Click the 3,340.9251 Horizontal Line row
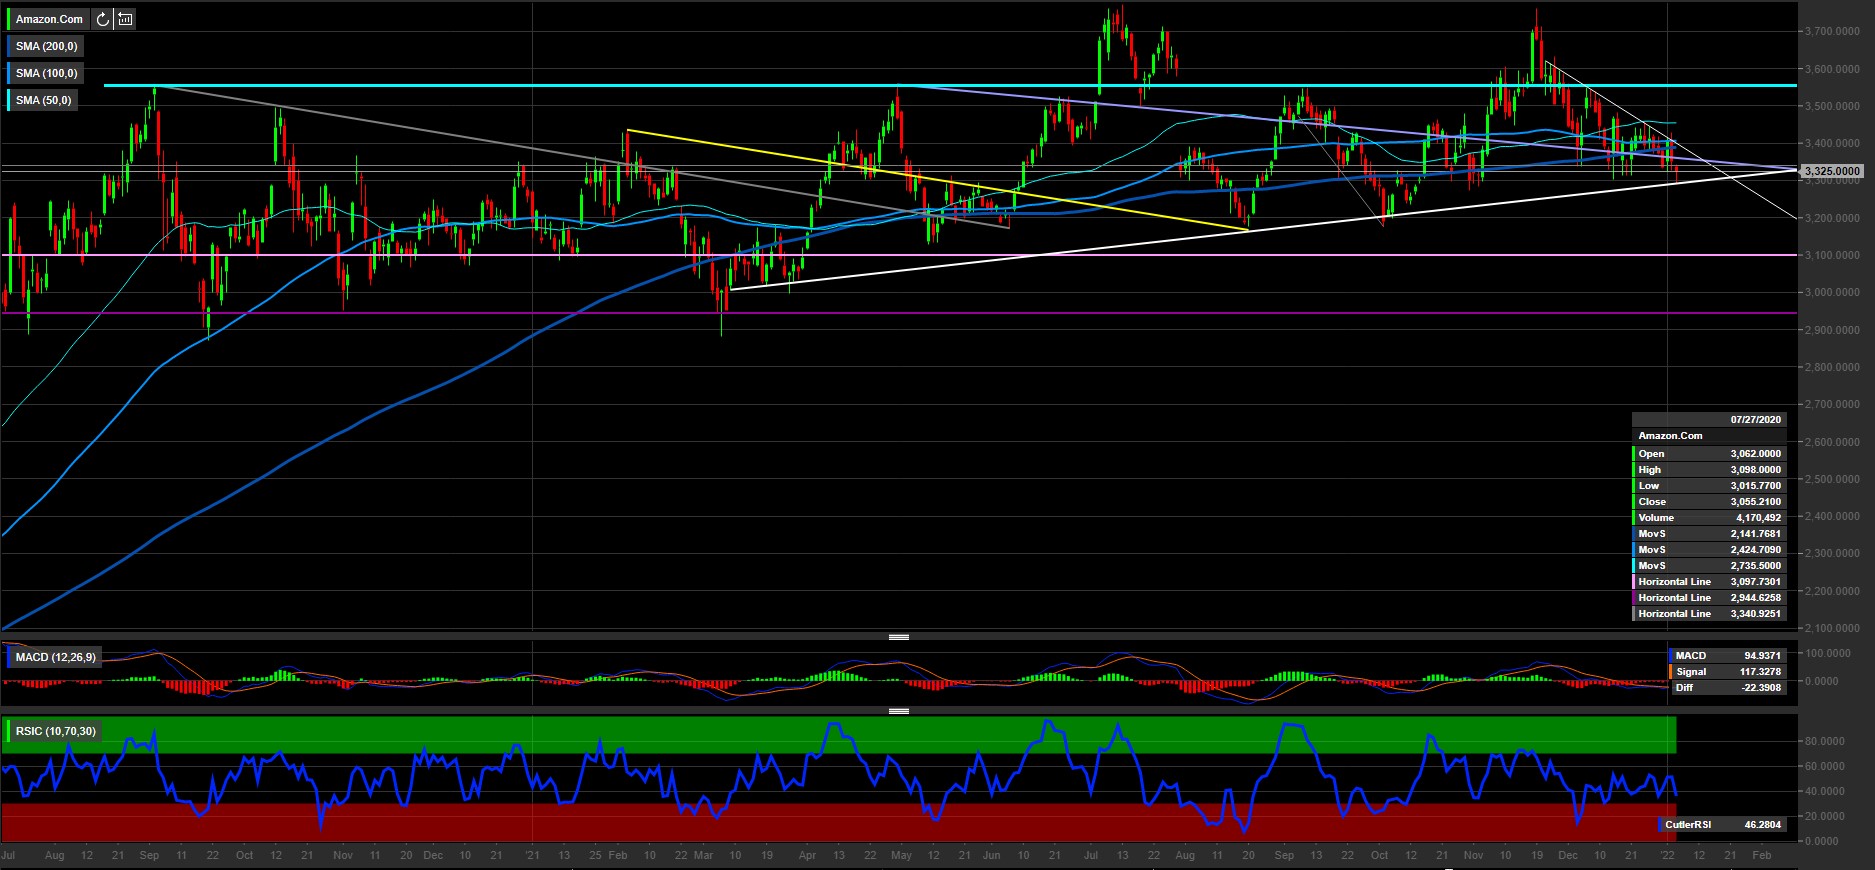The image size is (1875, 870). tap(1708, 614)
